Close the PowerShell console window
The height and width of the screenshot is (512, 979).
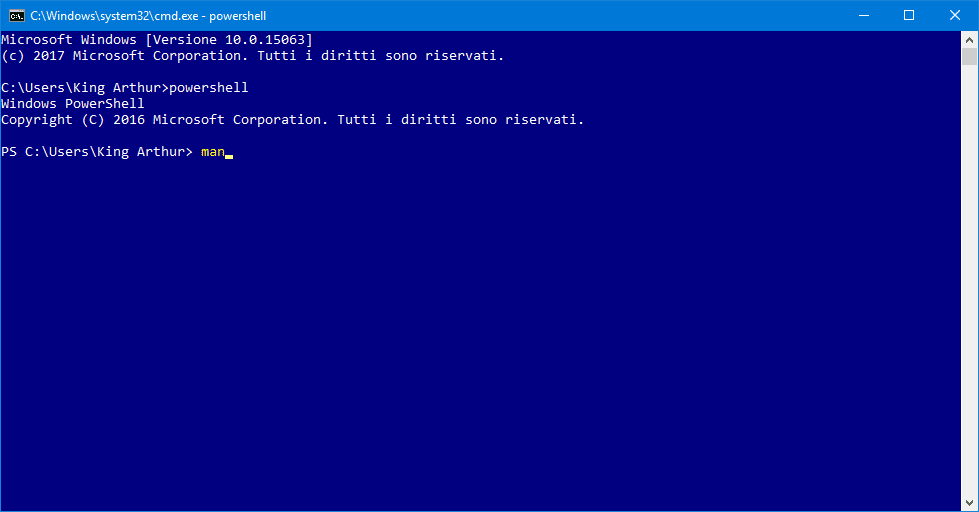click(955, 15)
